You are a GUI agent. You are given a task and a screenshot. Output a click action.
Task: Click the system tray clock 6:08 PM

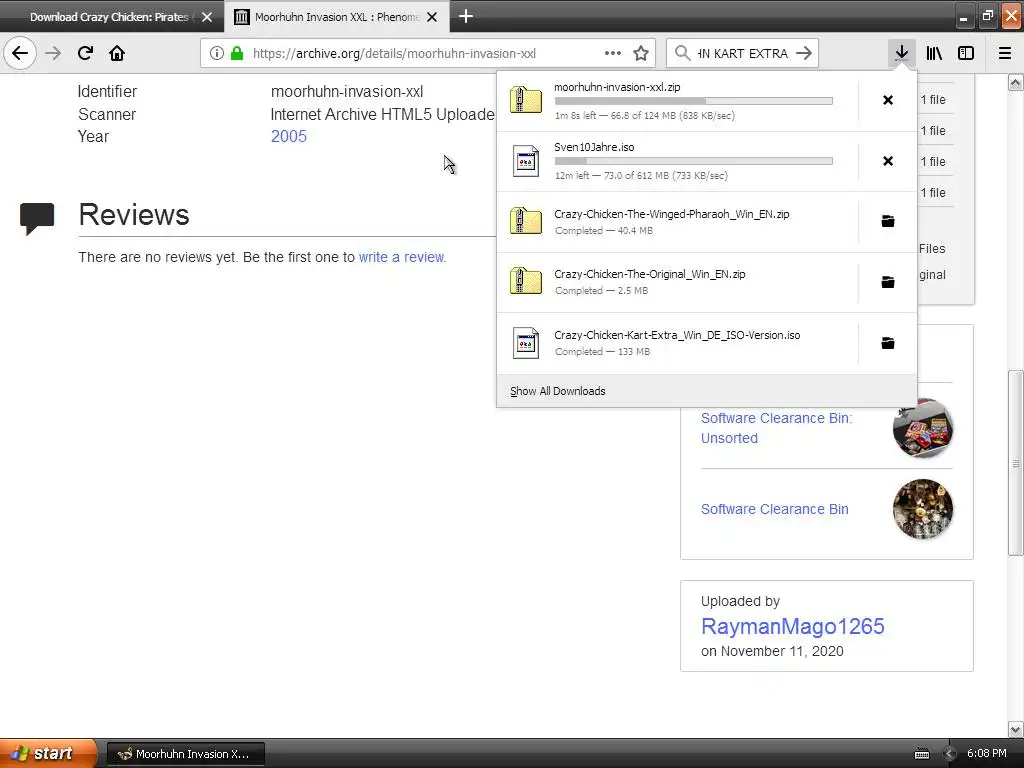click(x=986, y=754)
